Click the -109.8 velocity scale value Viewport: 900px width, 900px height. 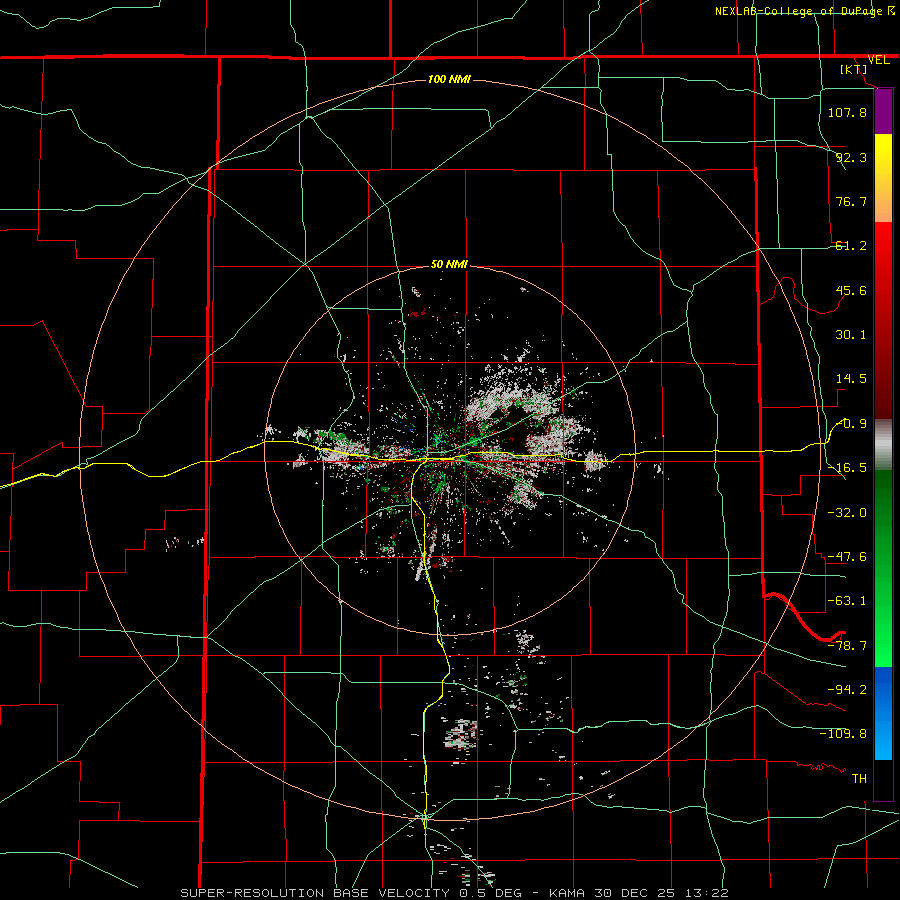[x=843, y=734]
